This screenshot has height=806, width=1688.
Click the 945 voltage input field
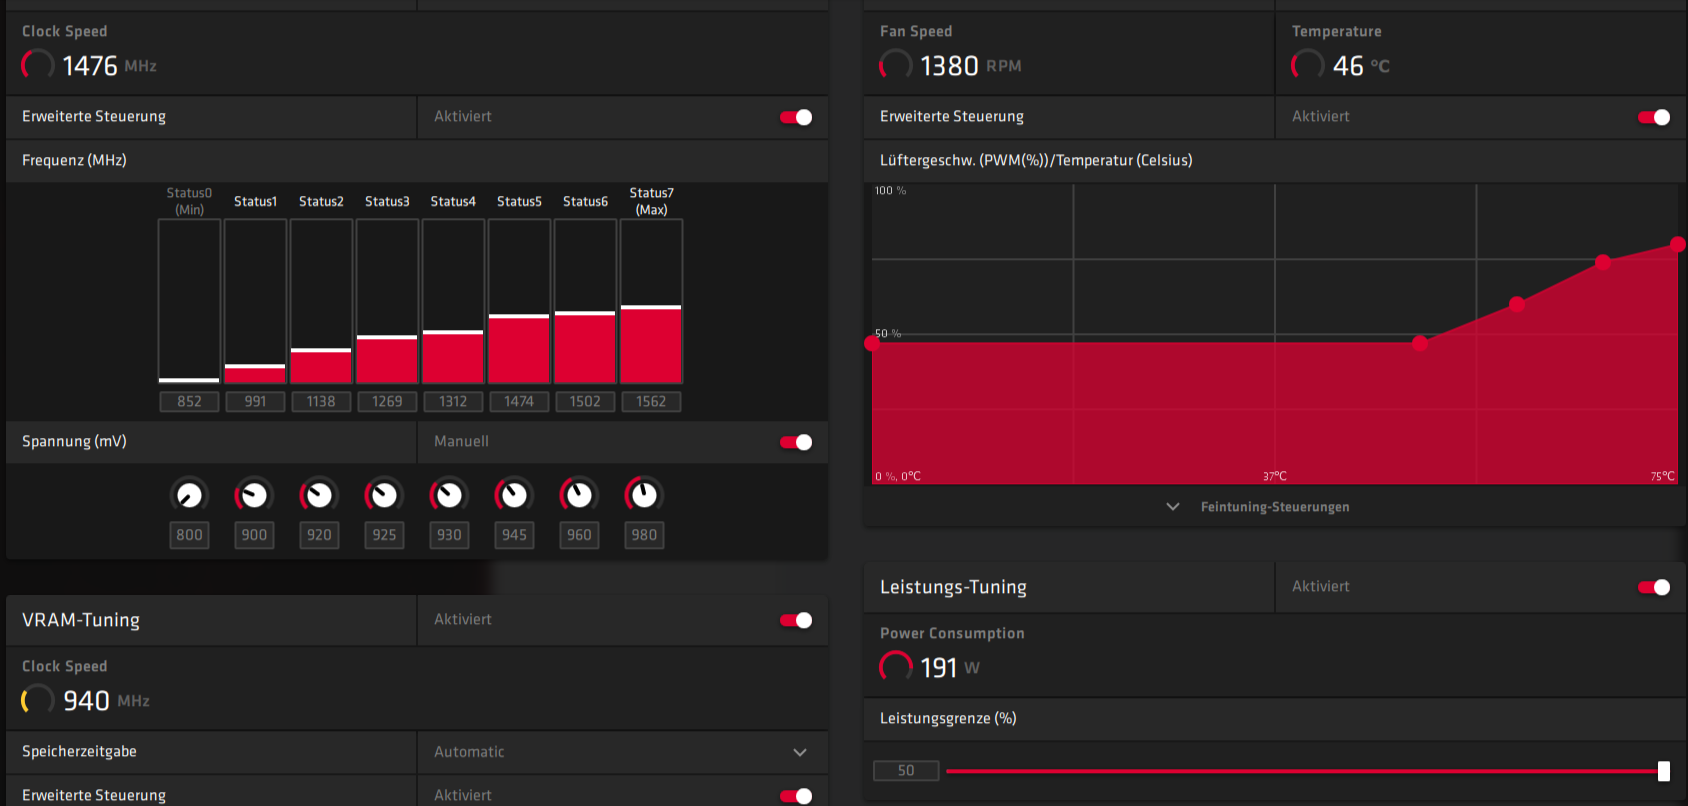pos(514,535)
